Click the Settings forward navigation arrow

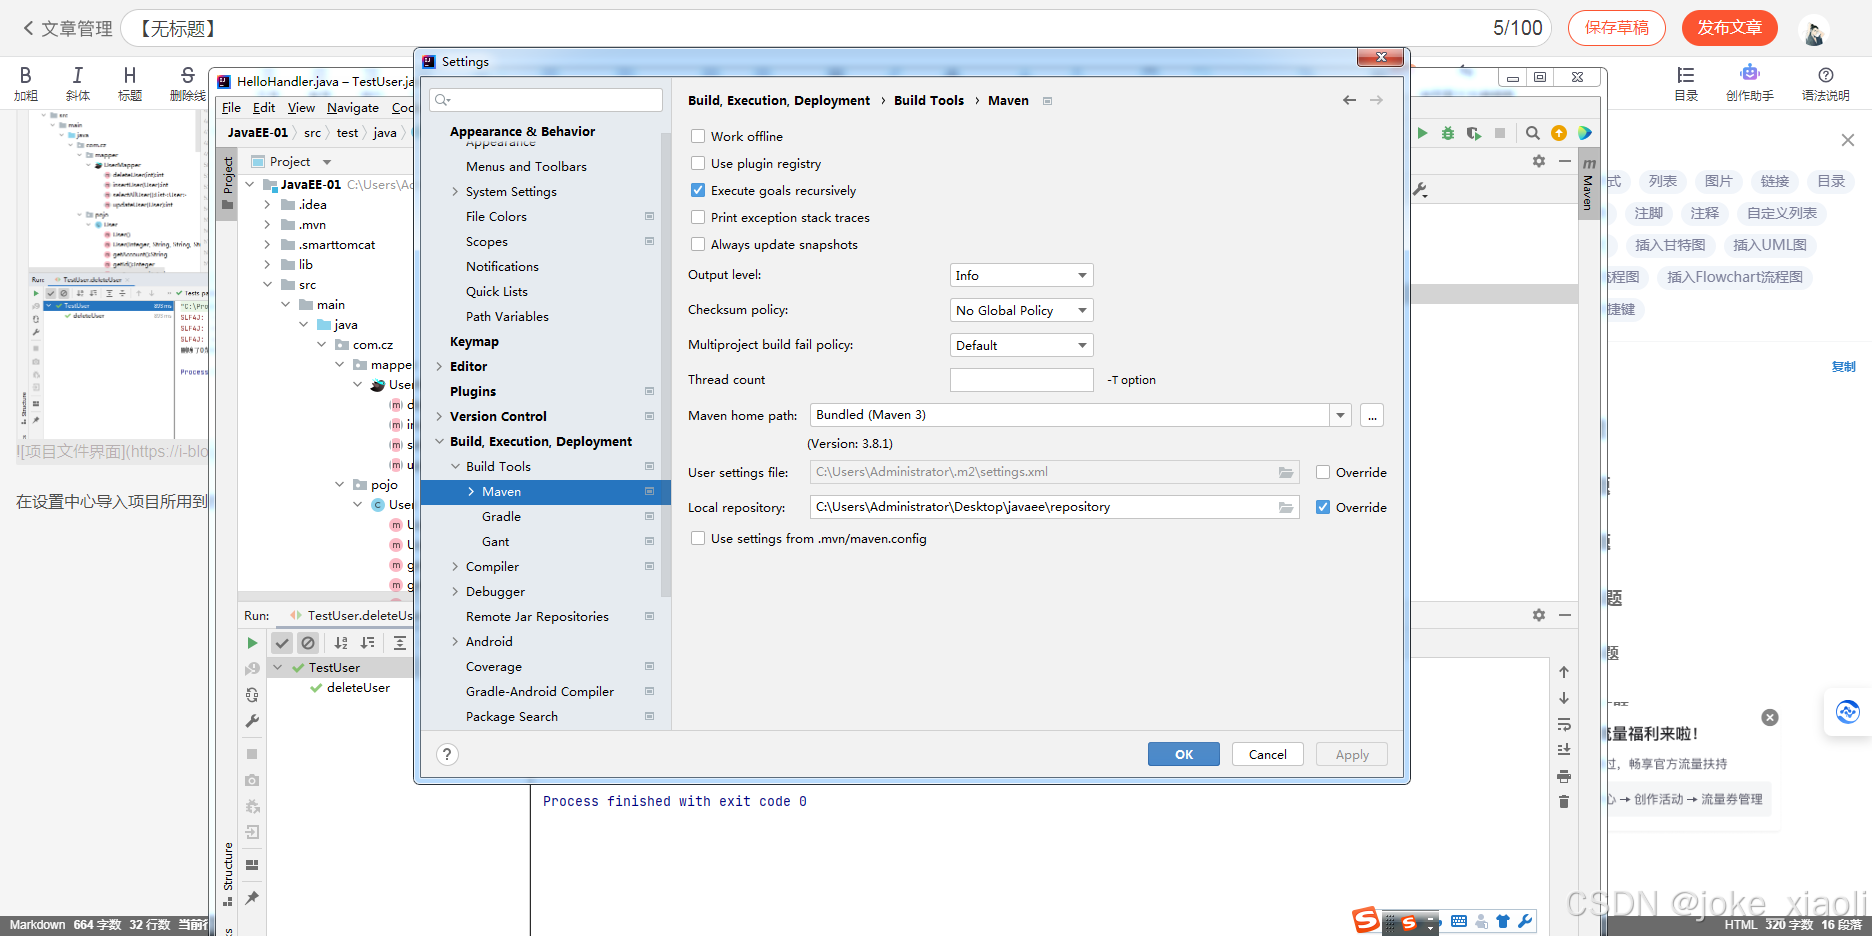1376,100
